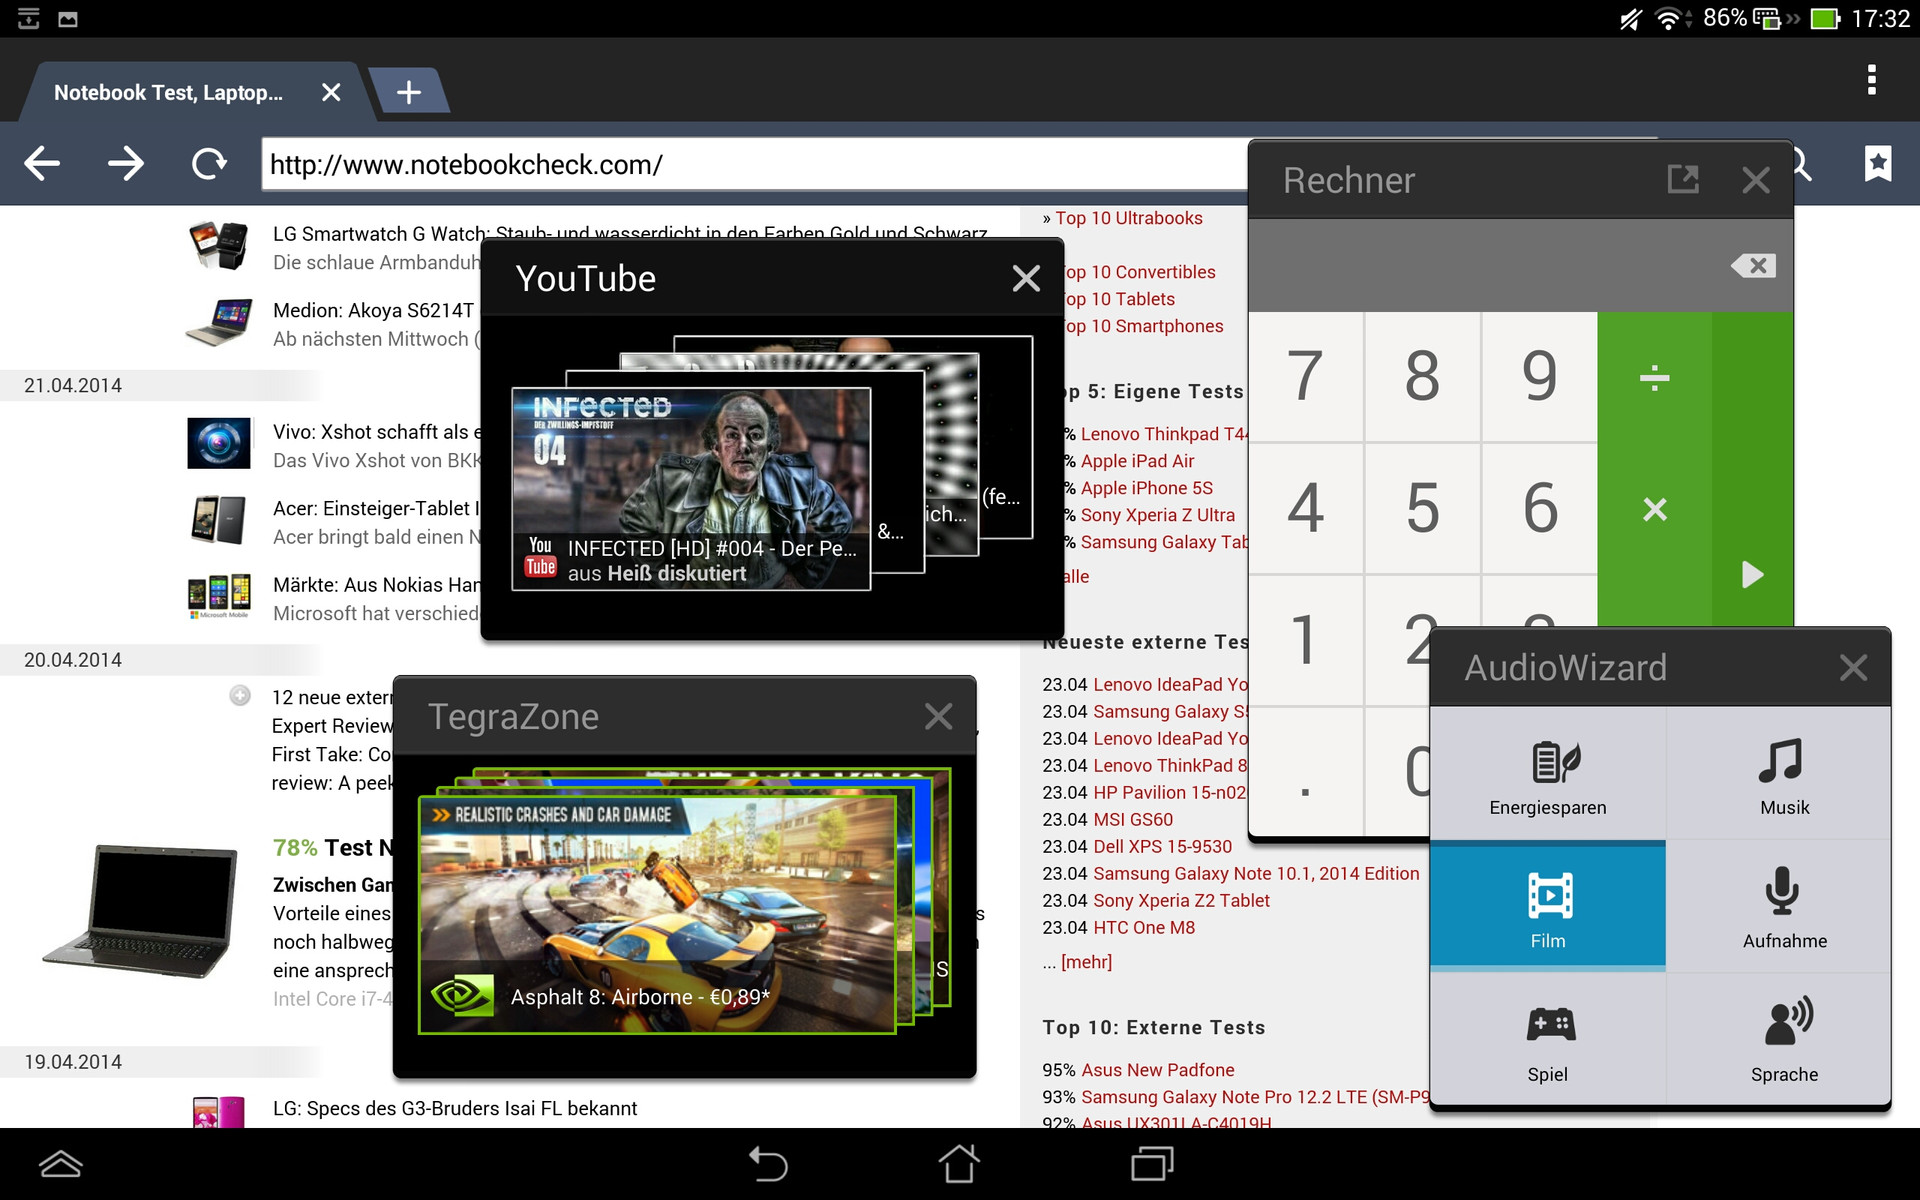The width and height of the screenshot is (1920, 1200).
Task: Go back with the browser back arrow
Action: (x=42, y=163)
